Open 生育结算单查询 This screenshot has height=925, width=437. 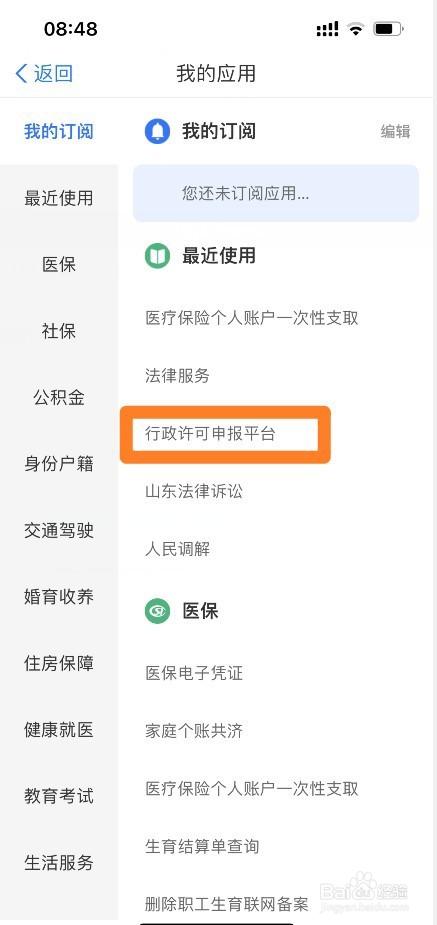pyautogui.click(x=202, y=847)
